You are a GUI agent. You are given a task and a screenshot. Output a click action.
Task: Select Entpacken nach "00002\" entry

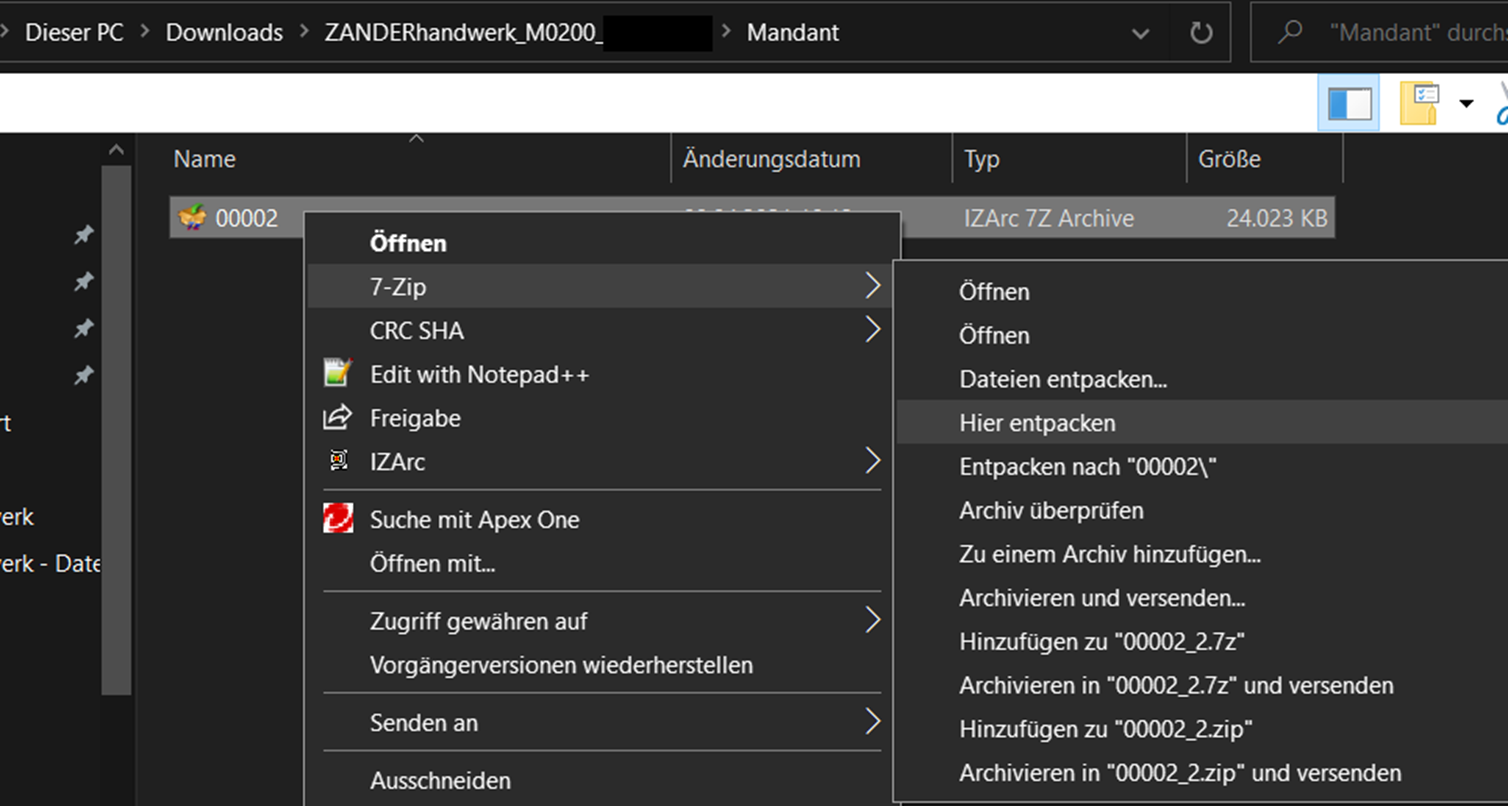(1087, 467)
